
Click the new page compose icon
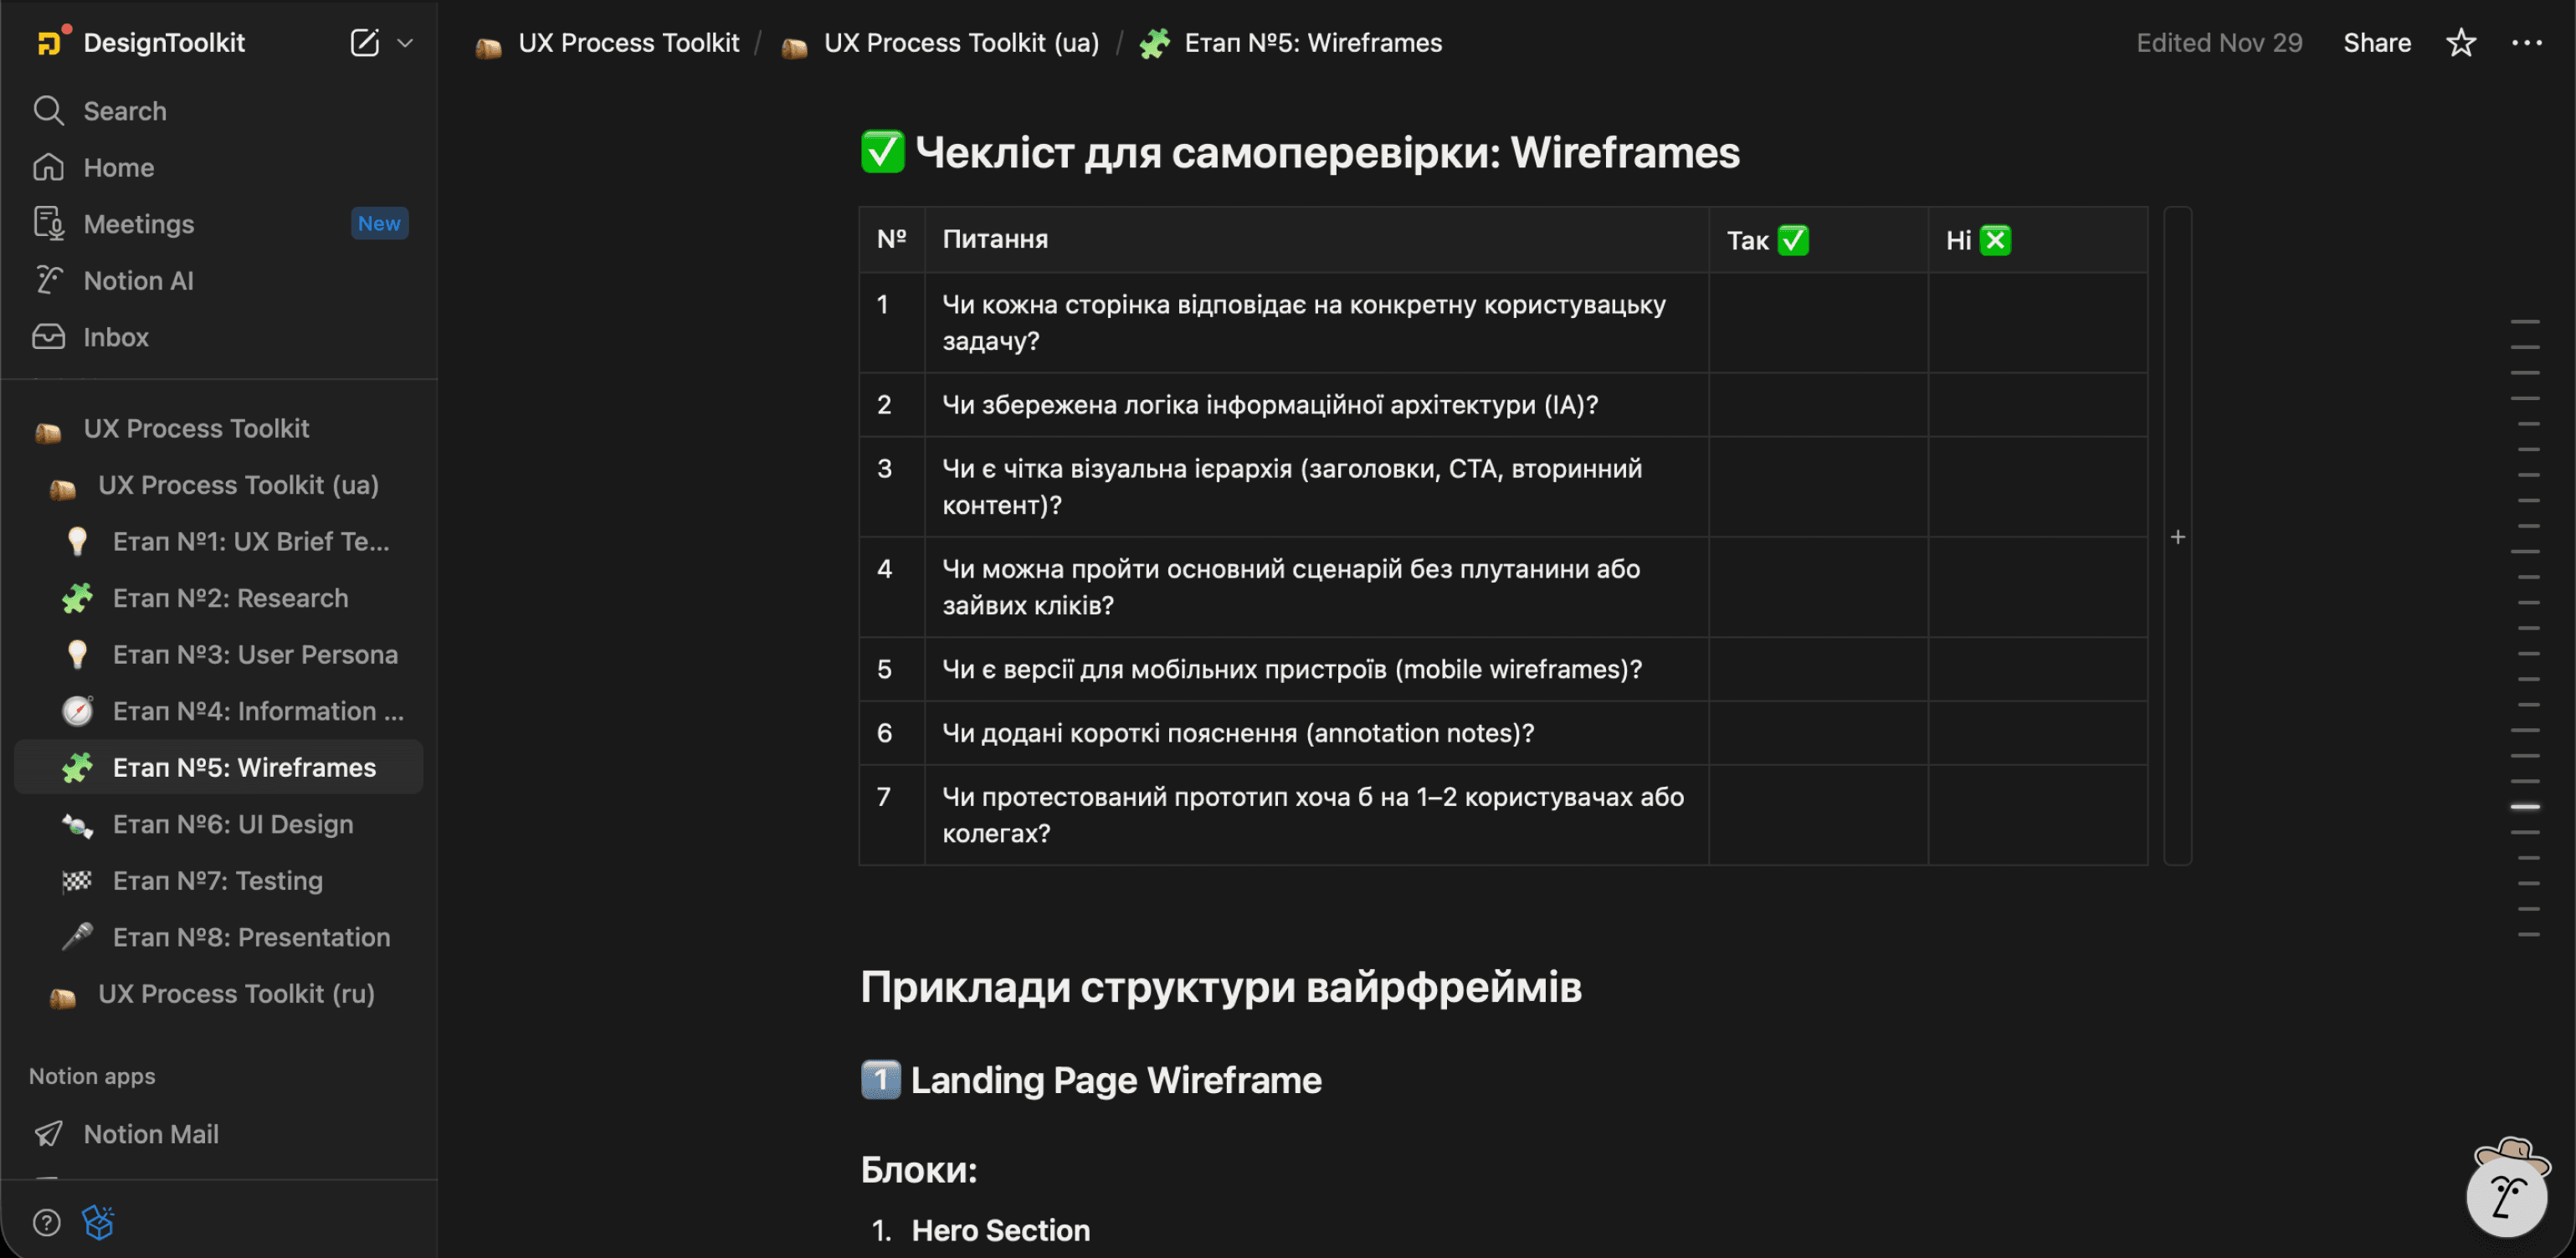[x=364, y=43]
